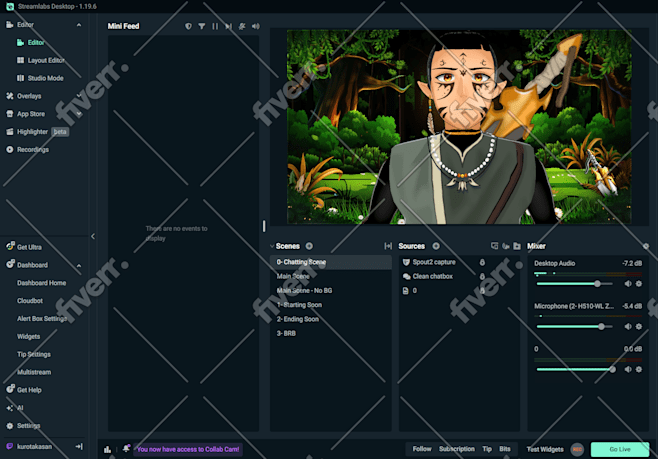Image resolution: width=658 pixels, height=459 pixels.
Task: Open Cloudbot settings
Action: [30, 301]
